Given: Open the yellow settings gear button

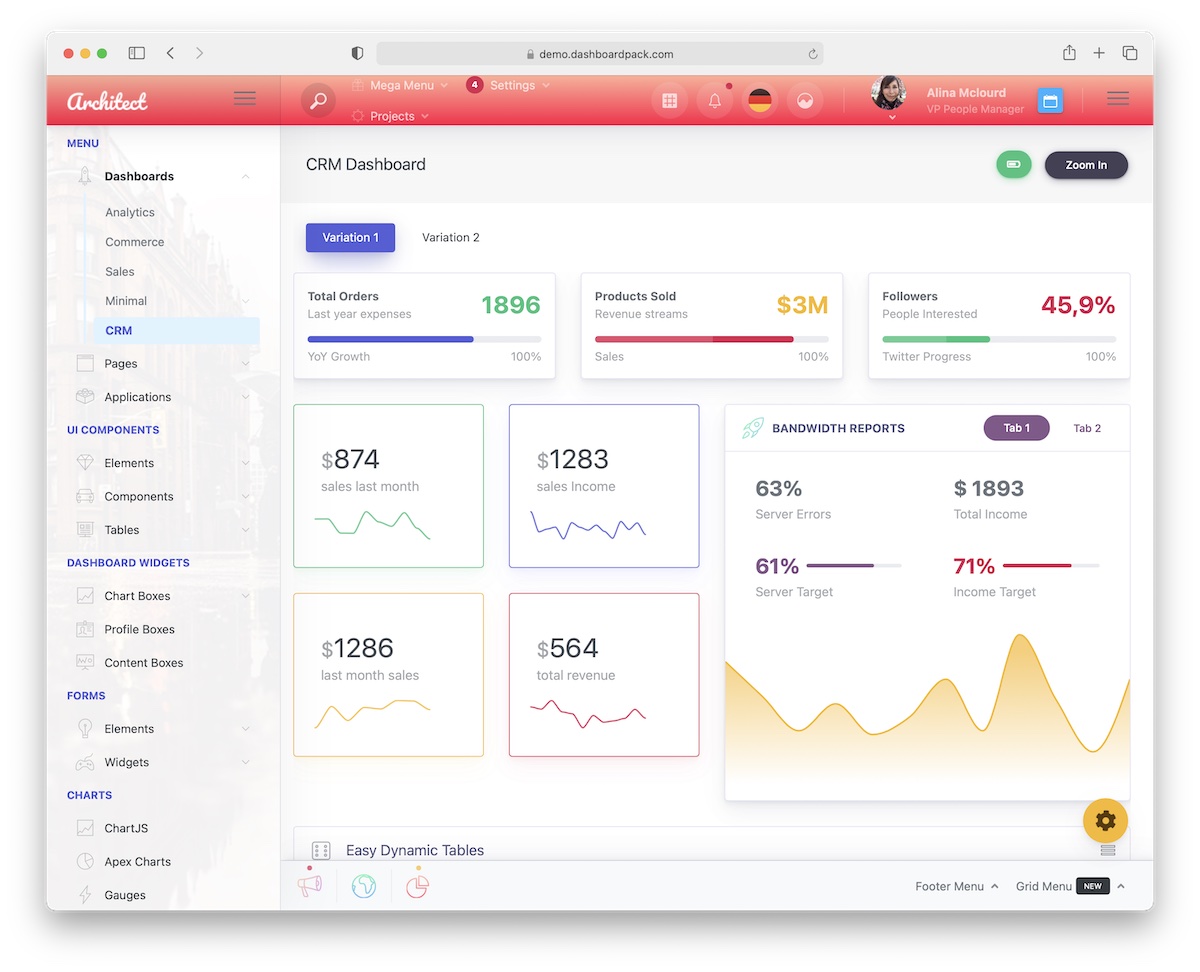Looking at the screenshot, I should click(1105, 821).
